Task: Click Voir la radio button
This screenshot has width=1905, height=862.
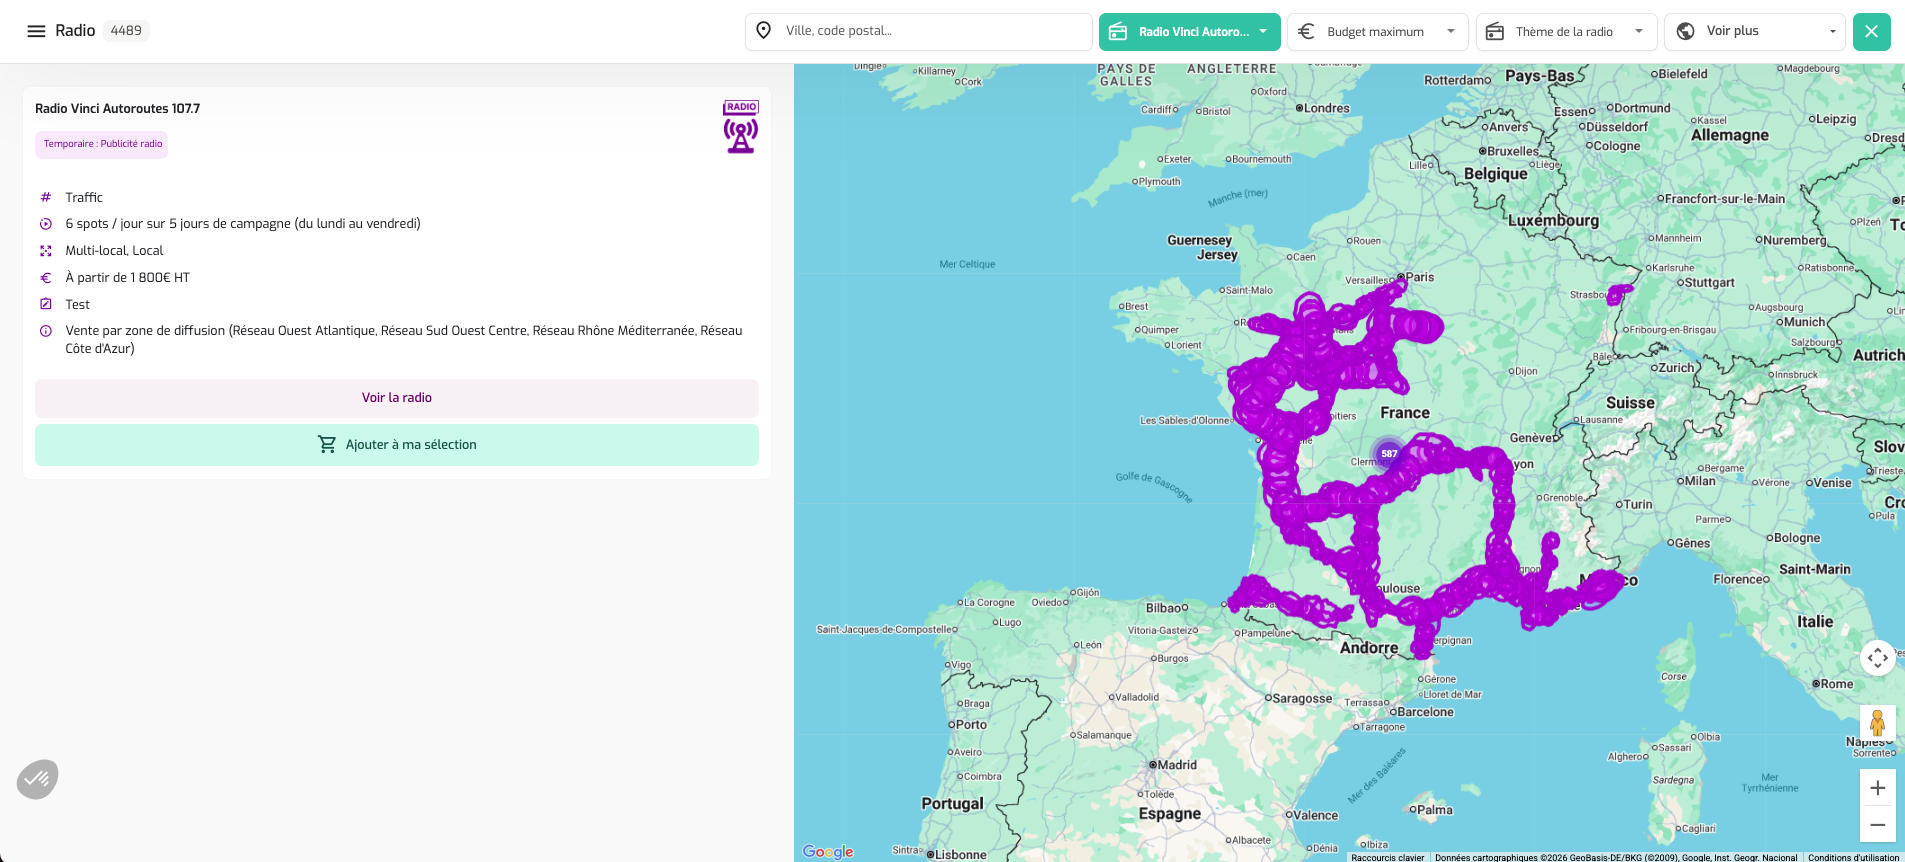Action: coord(397,398)
